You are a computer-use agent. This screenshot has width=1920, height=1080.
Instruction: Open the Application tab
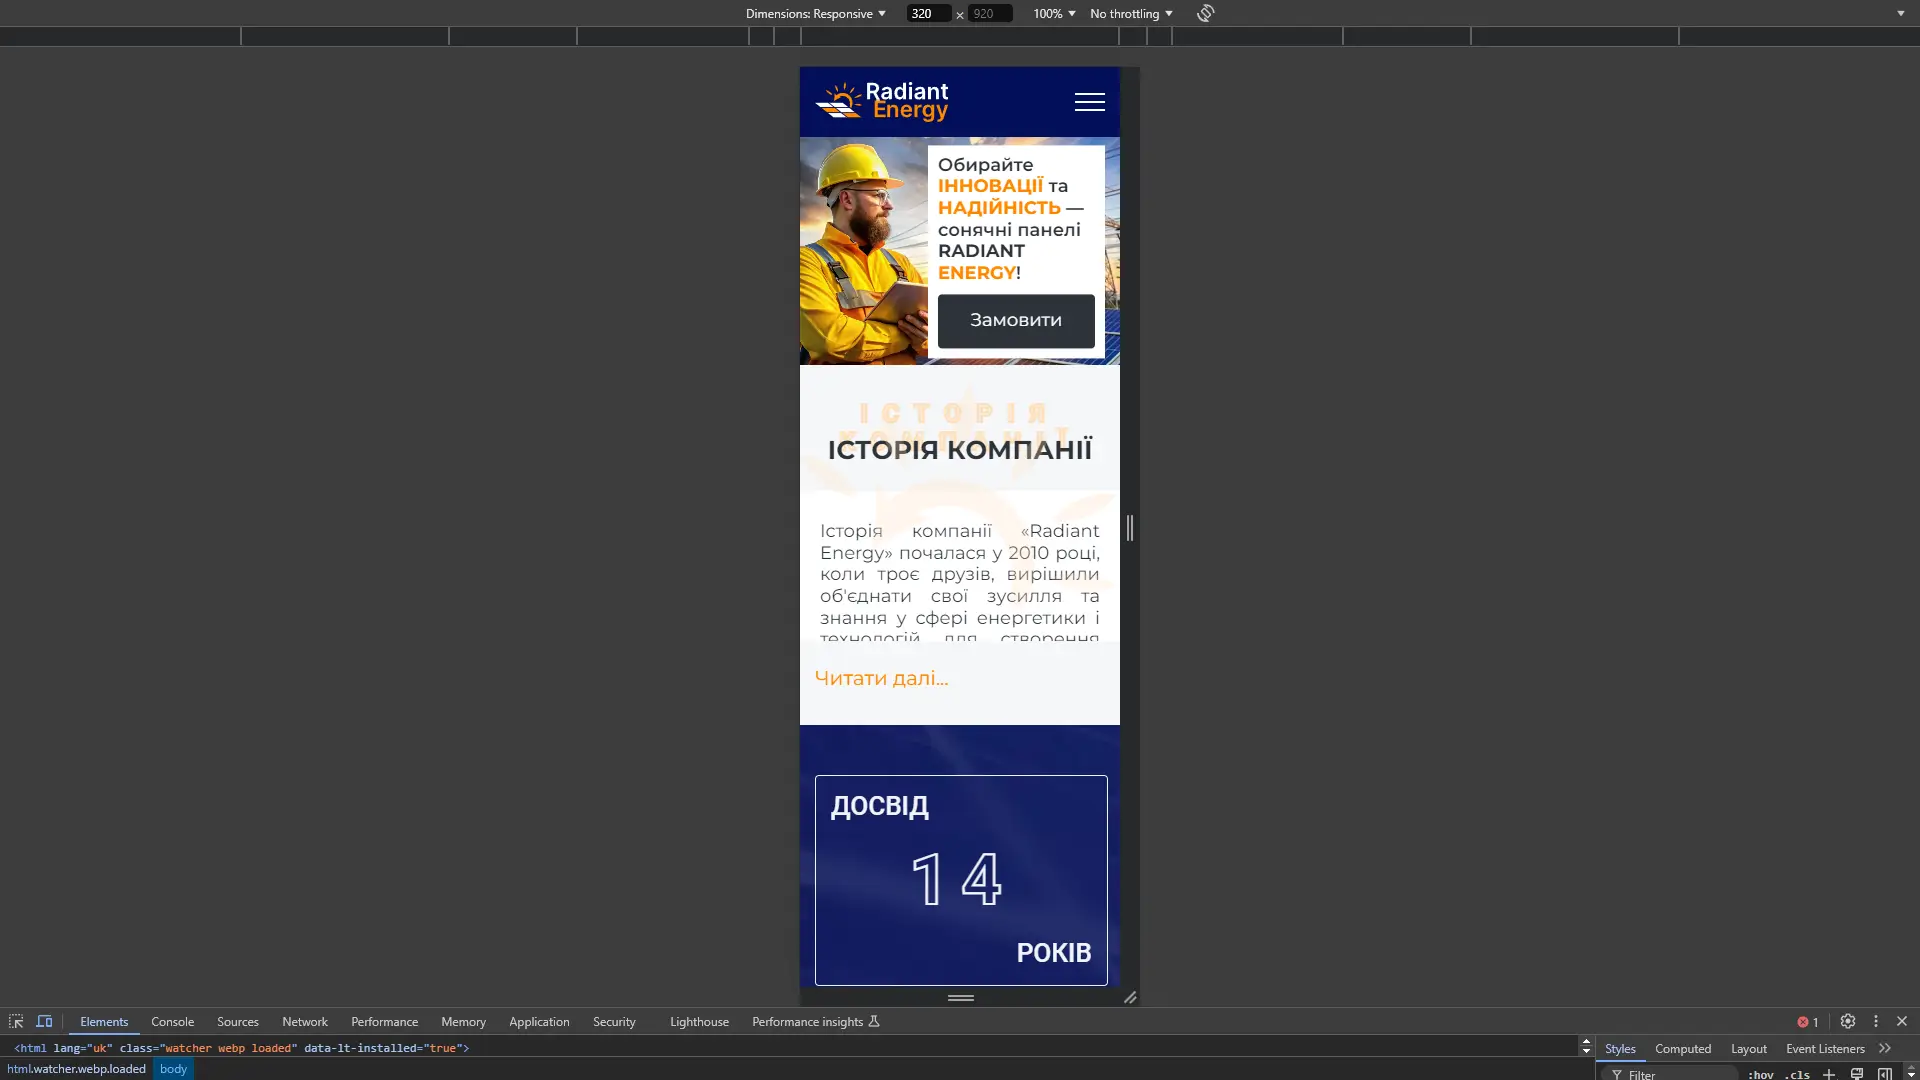pos(539,1021)
